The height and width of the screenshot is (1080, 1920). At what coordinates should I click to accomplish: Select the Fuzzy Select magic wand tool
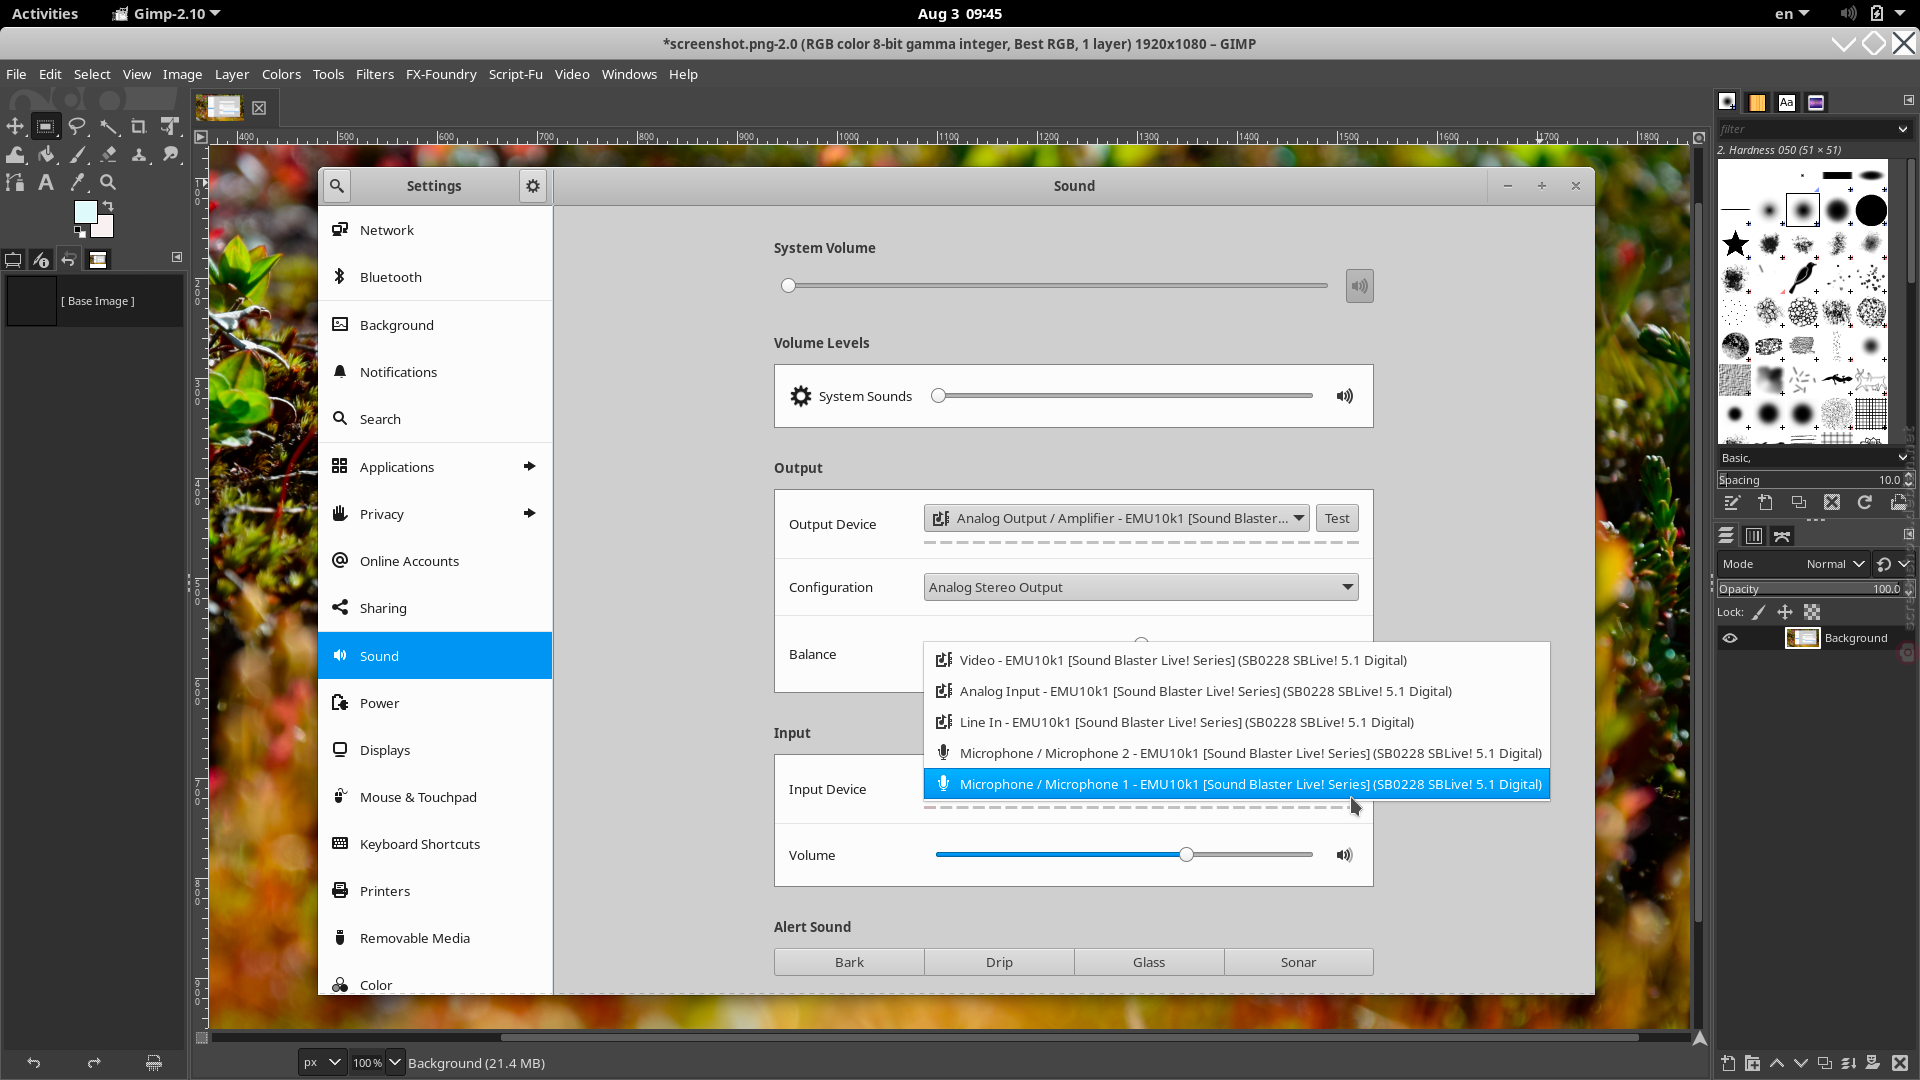tap(108, 126)
